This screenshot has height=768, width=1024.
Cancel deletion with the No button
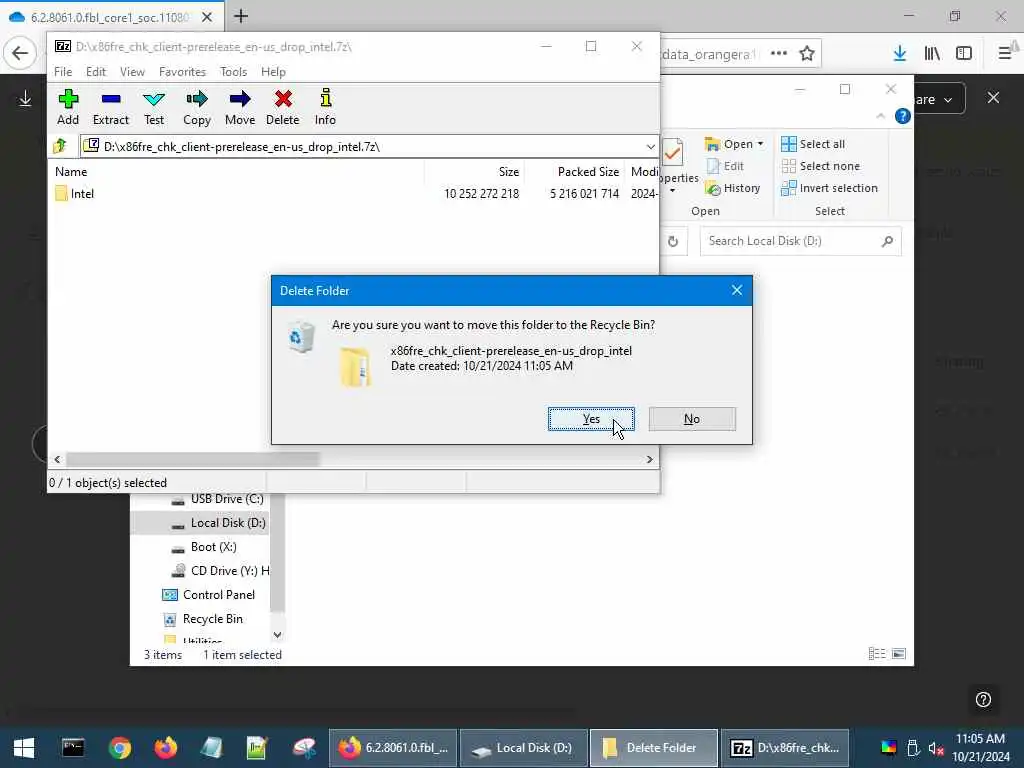(692, 419)
